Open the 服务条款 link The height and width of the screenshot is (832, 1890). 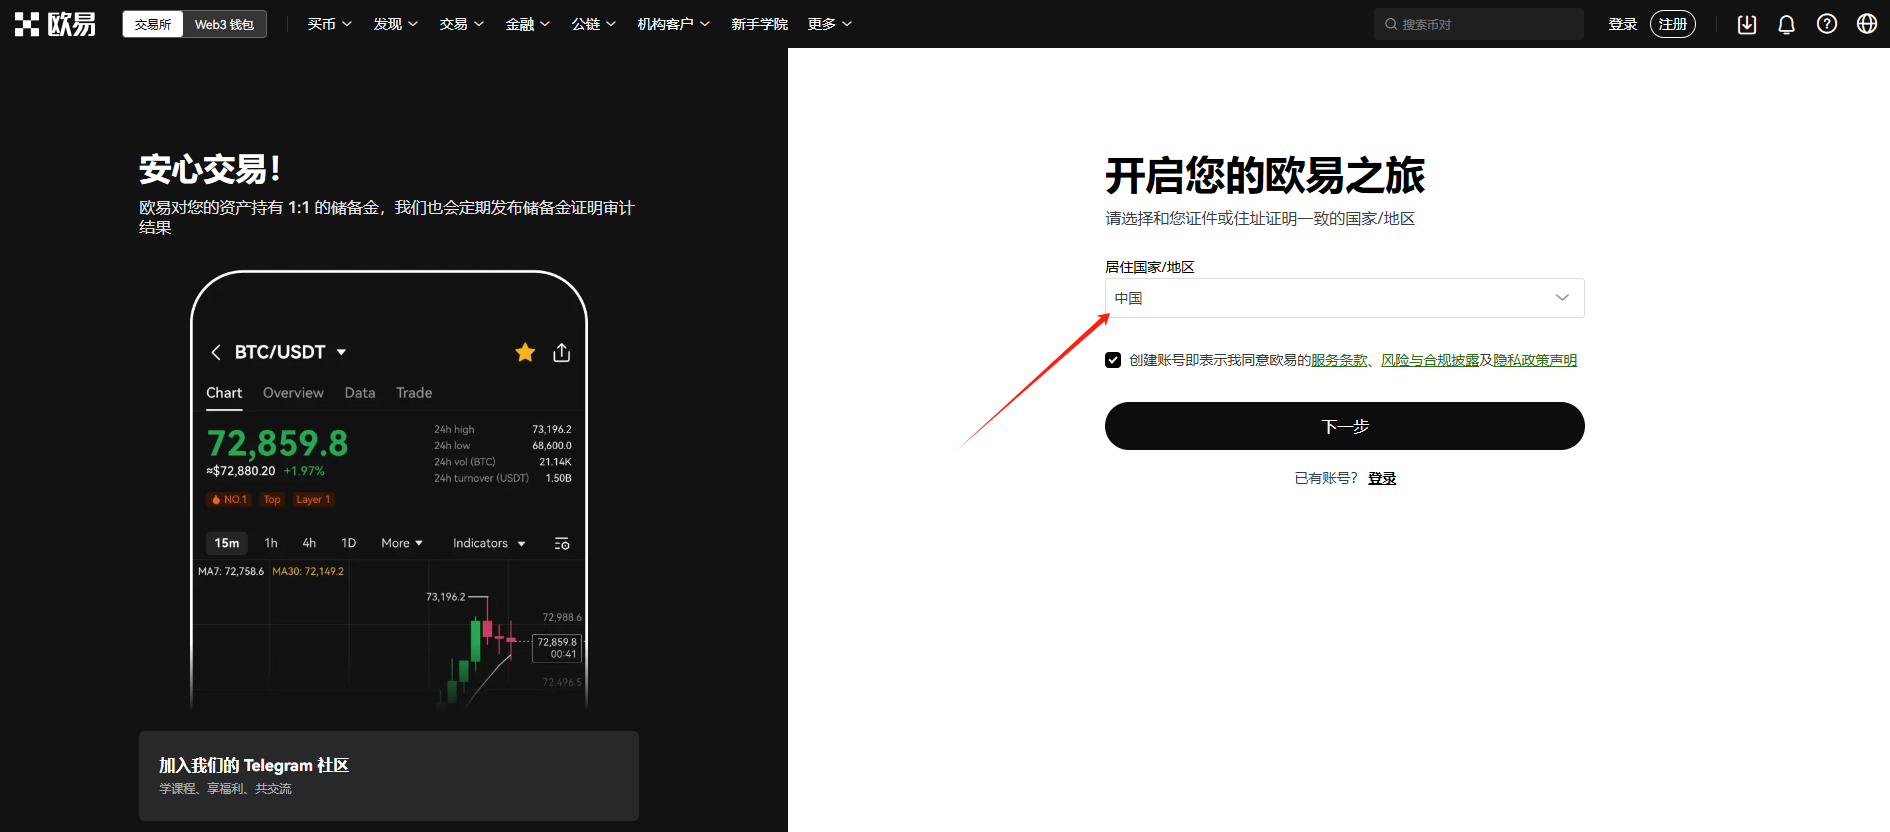coord(1338,360)
